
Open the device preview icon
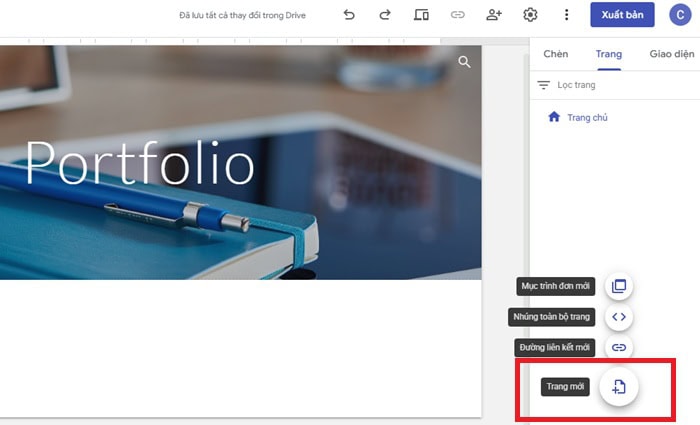(x=421, y=15)
